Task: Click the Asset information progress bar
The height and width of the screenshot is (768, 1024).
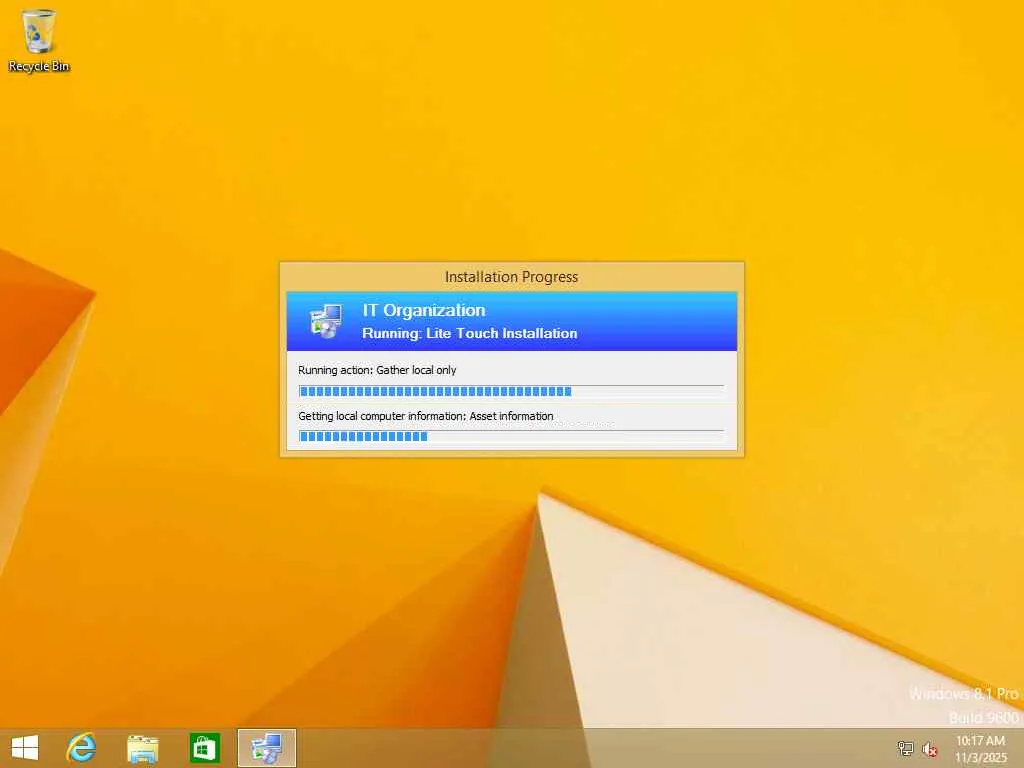Action: pyautogui.click(x=511, y=436)
